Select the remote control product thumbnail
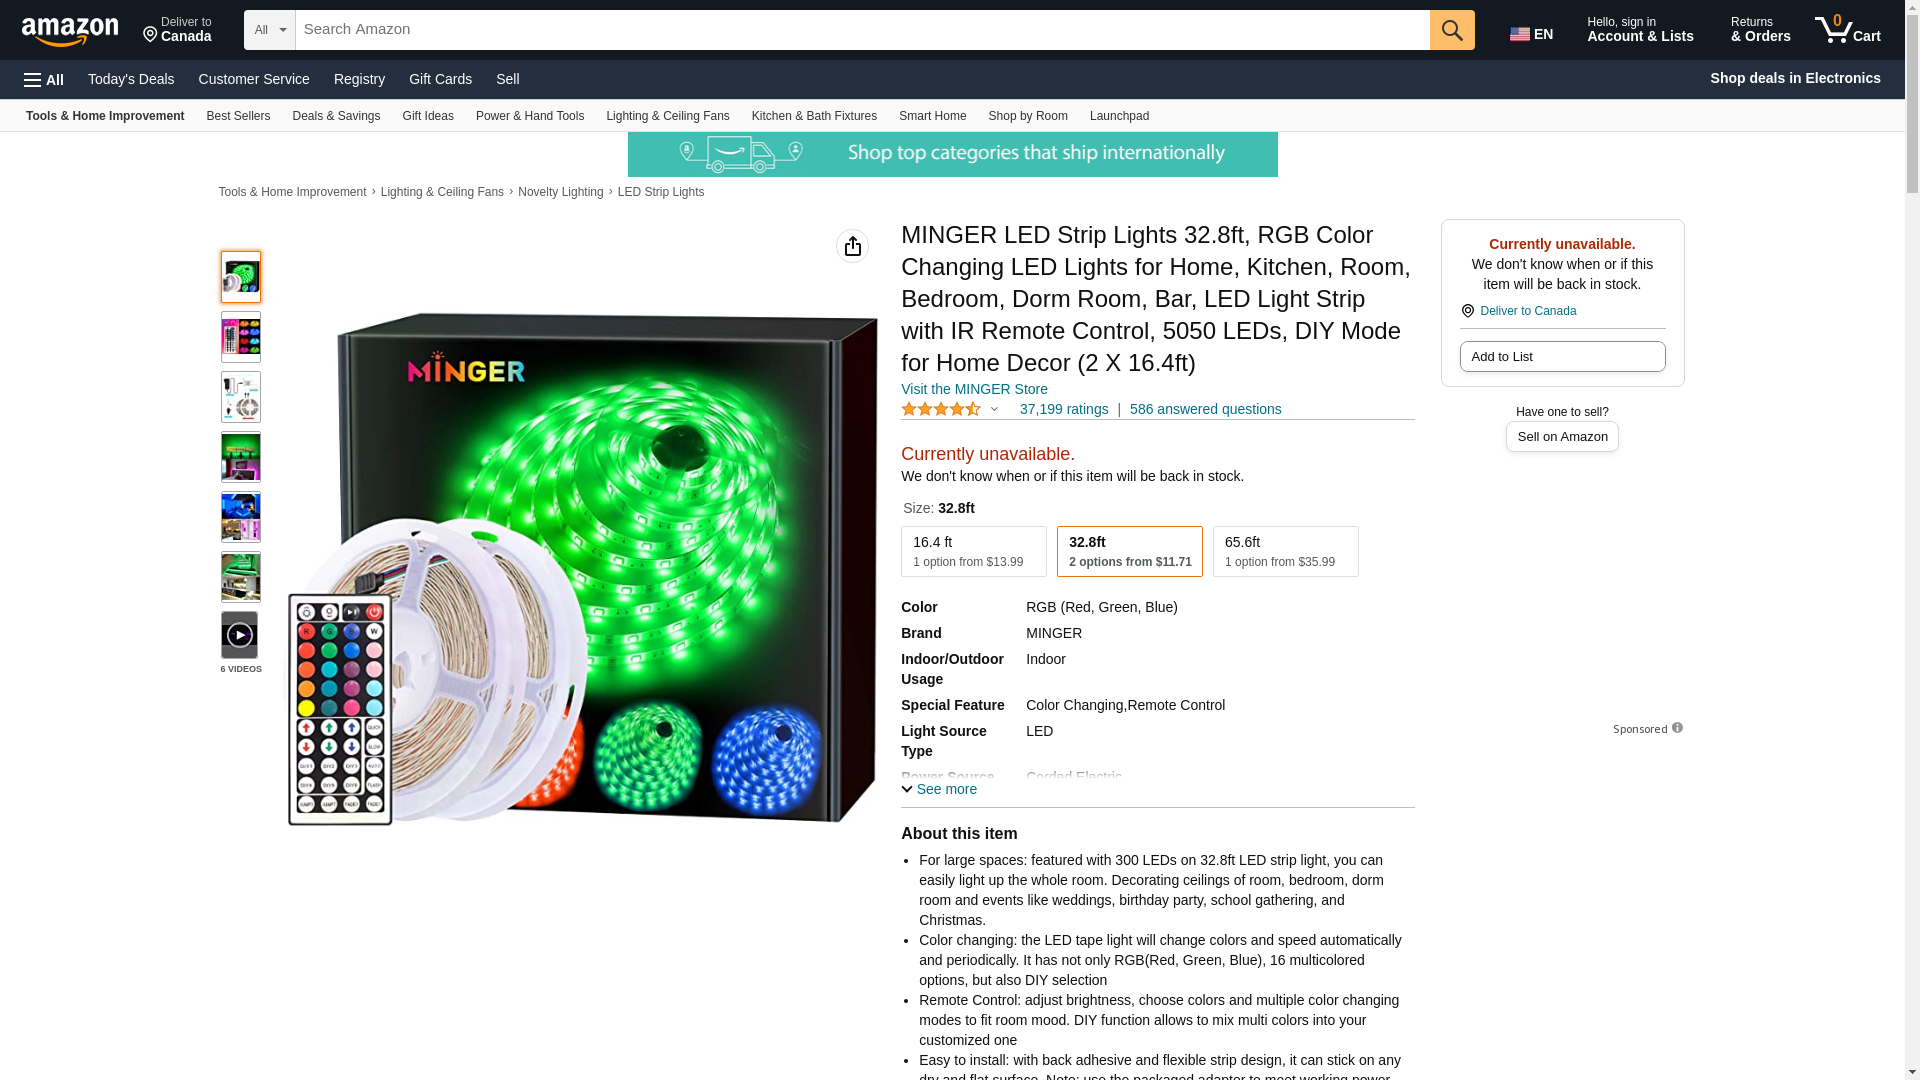1920x1080 pixels. pyautogui.click(x=240, y=337)
